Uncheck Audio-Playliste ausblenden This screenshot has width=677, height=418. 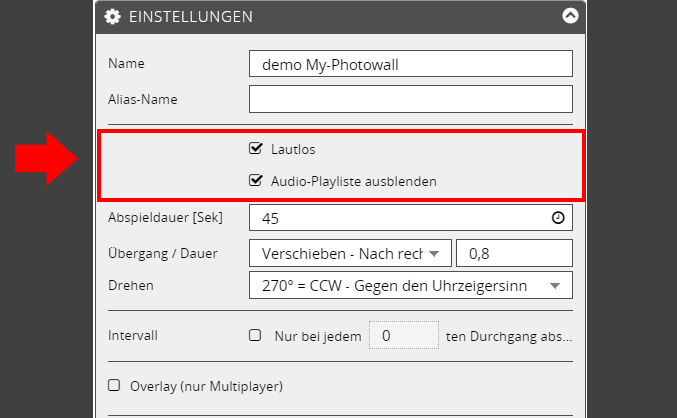256,181
